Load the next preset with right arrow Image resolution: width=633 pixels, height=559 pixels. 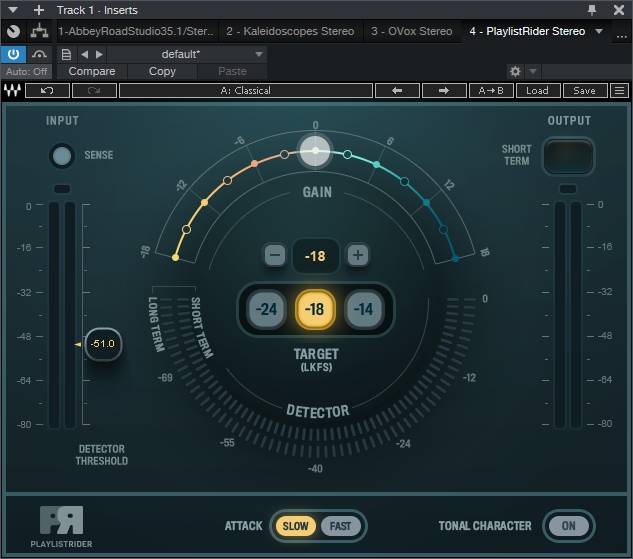coord(443,90)
